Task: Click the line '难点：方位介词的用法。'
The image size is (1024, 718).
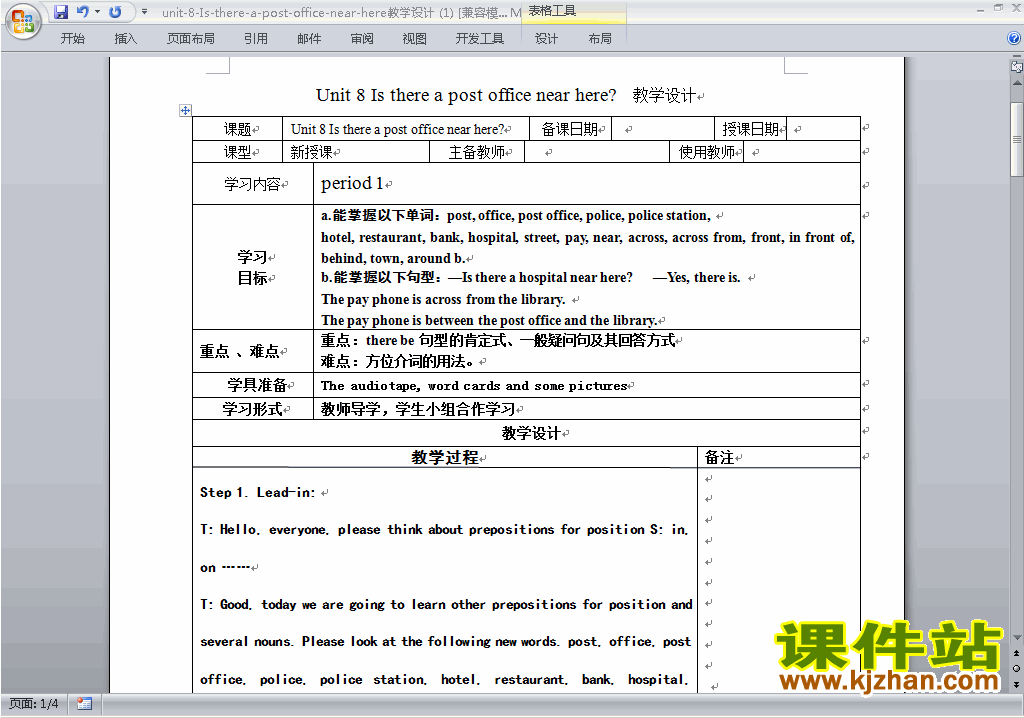Action: (398, 361)
